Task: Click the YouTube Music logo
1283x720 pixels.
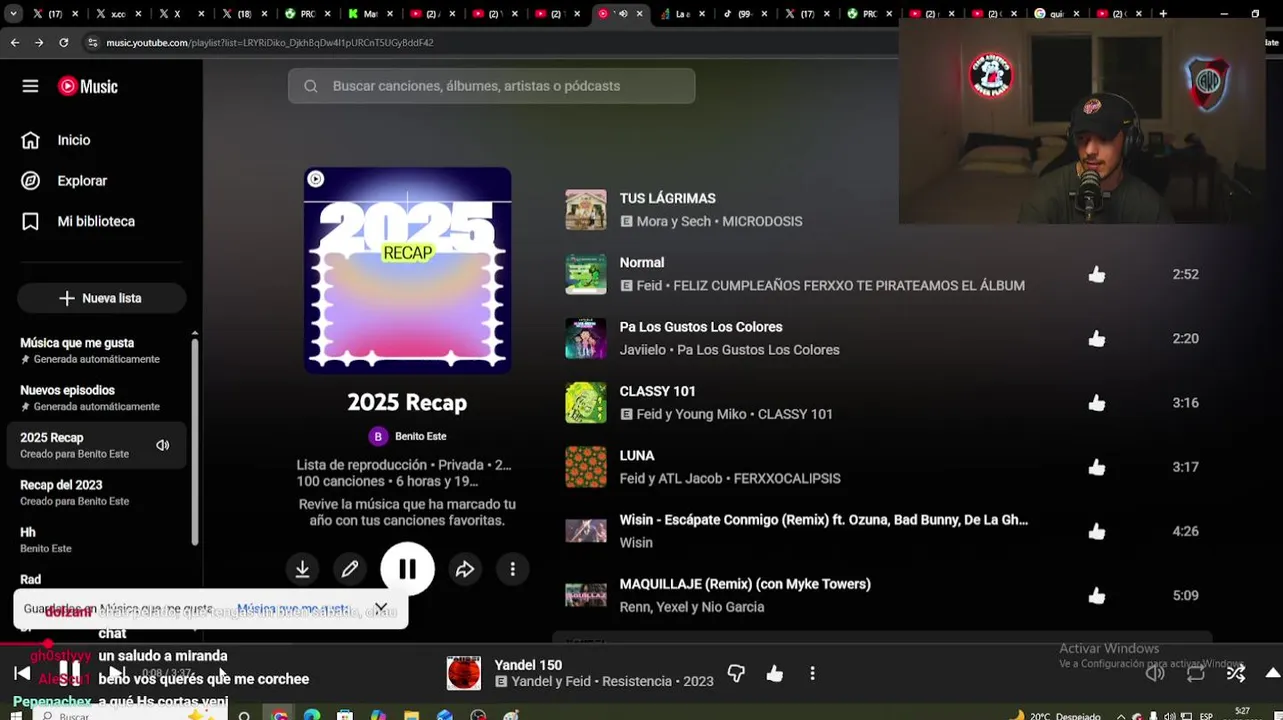Action: 88,86
